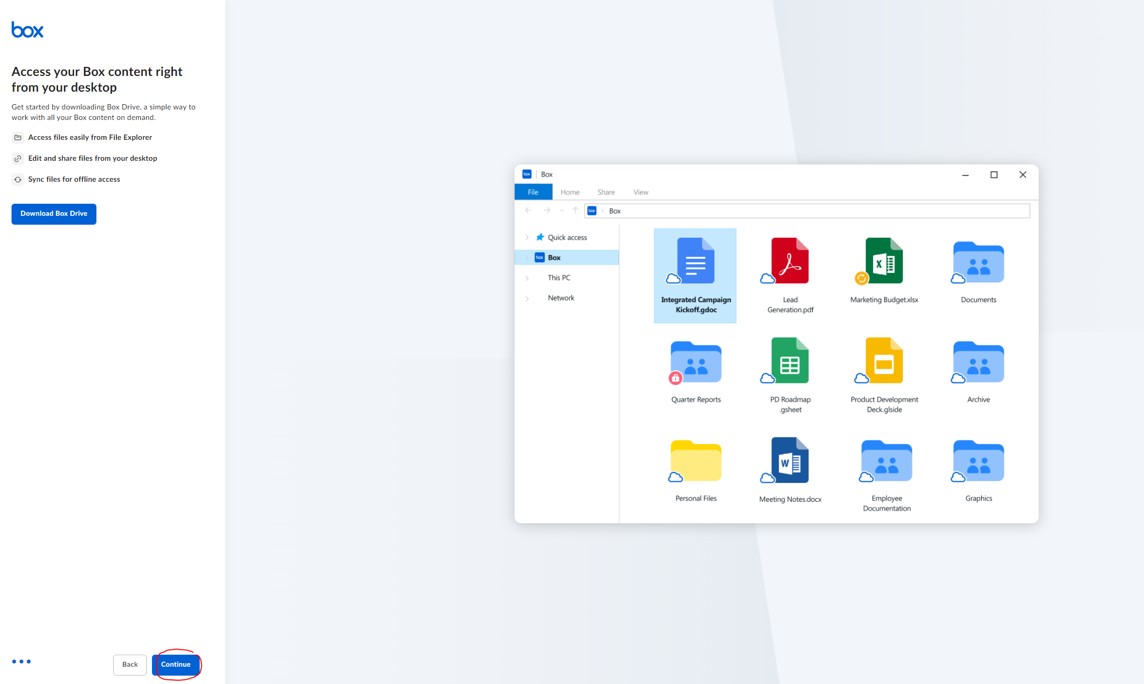Expand the This PC tree node
Screen dimensions: 1144x684
[x=527, y=278]
